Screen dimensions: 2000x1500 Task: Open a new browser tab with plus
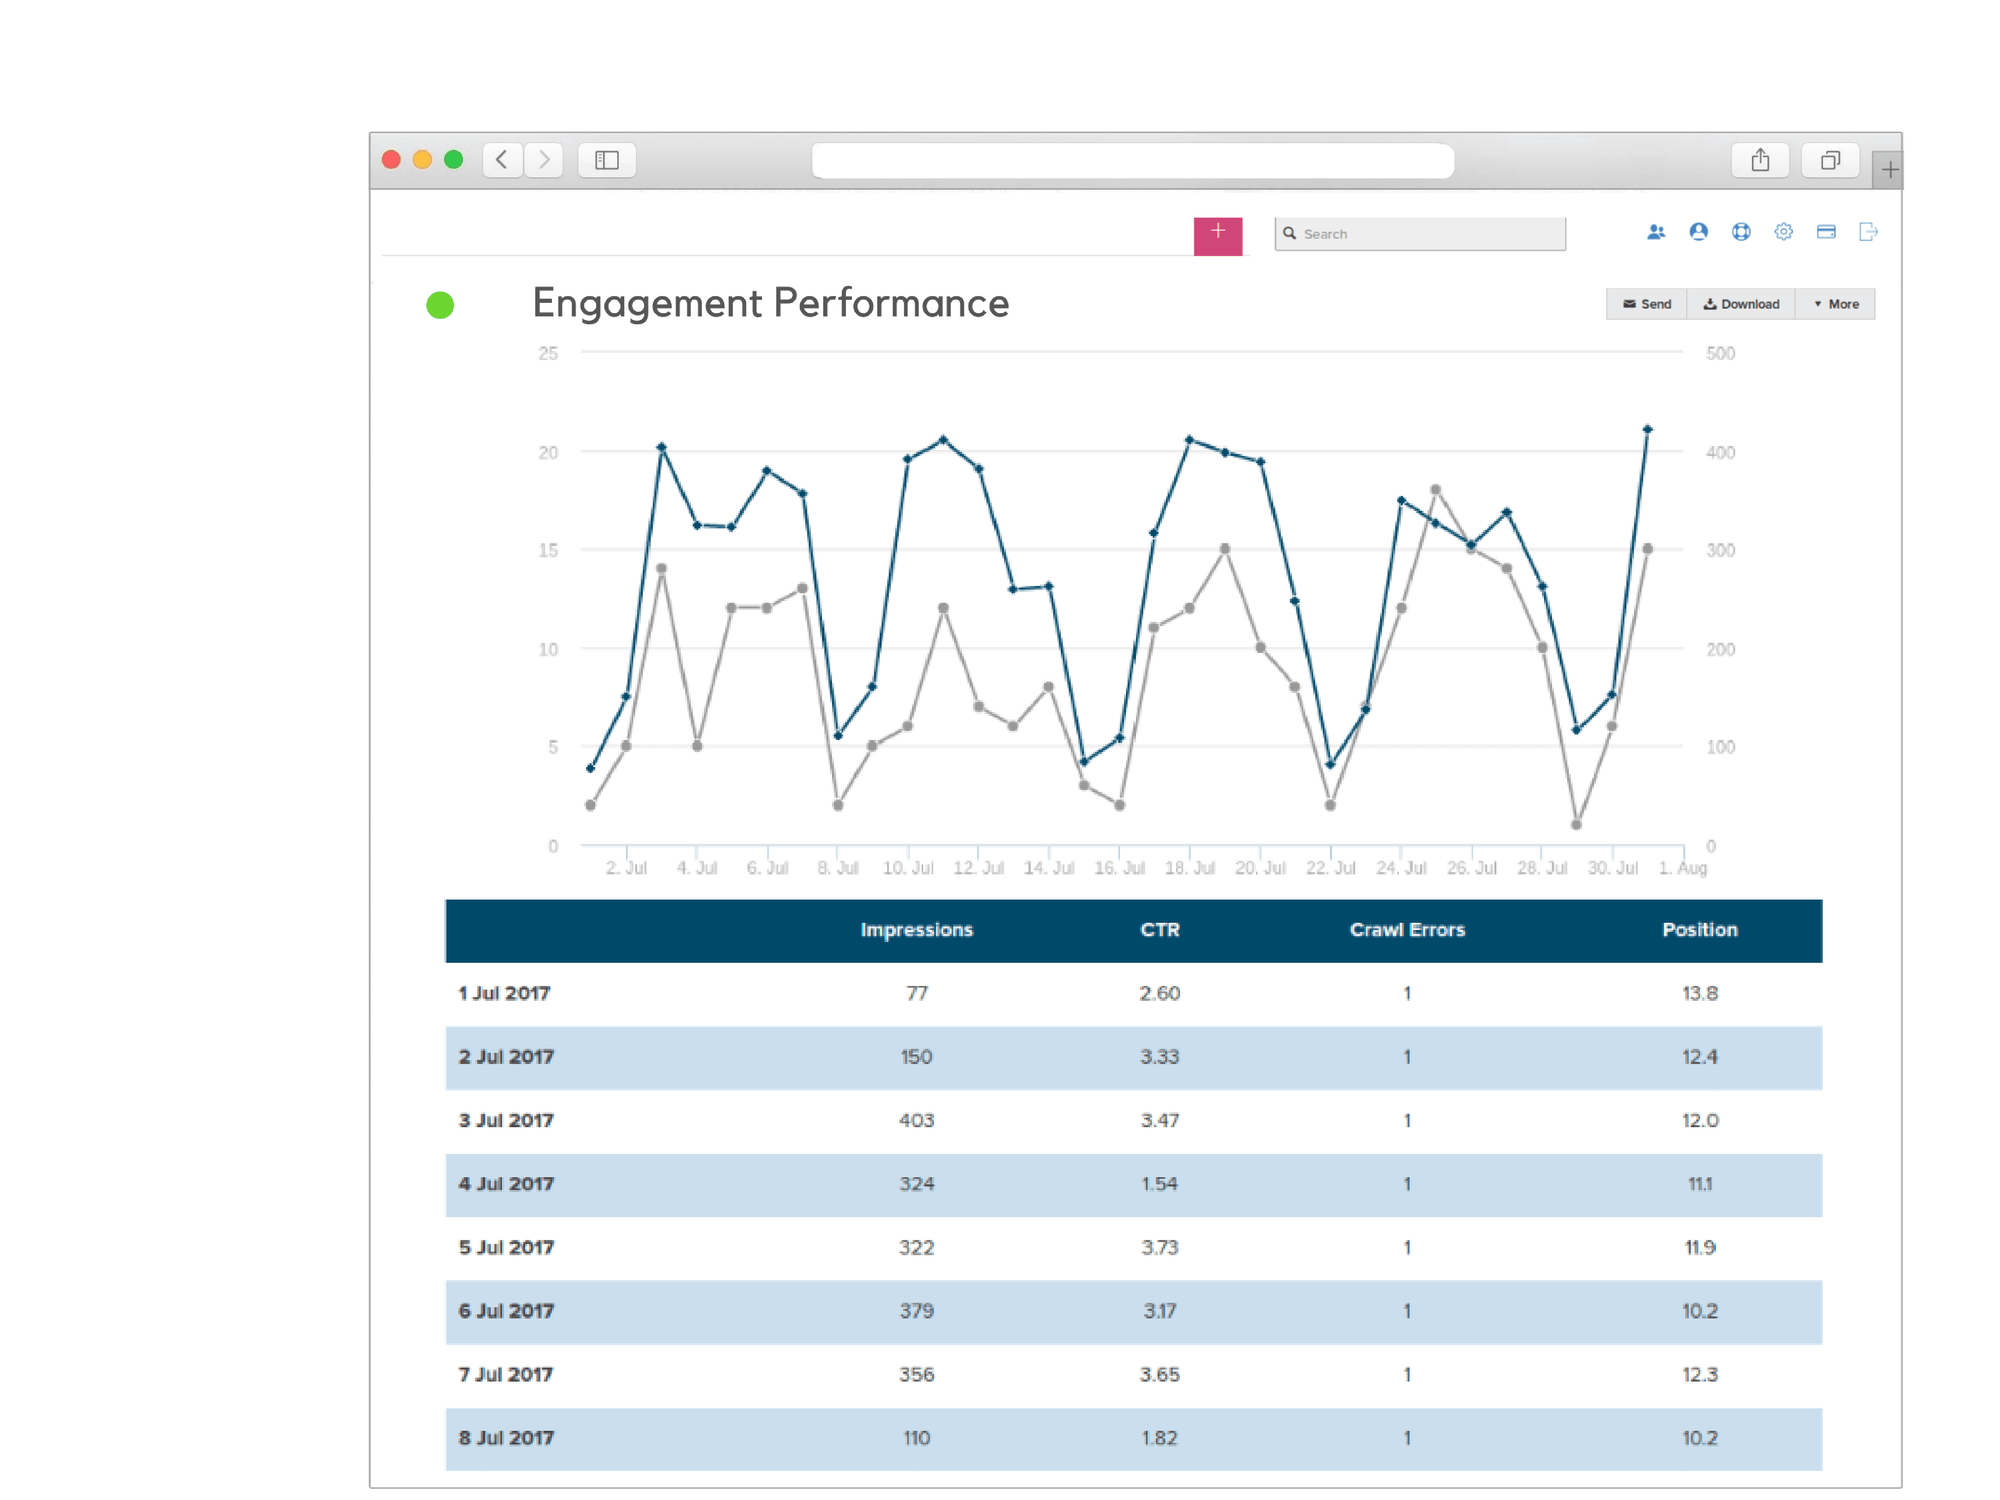pyautogui.click(x=1890, y=168)
